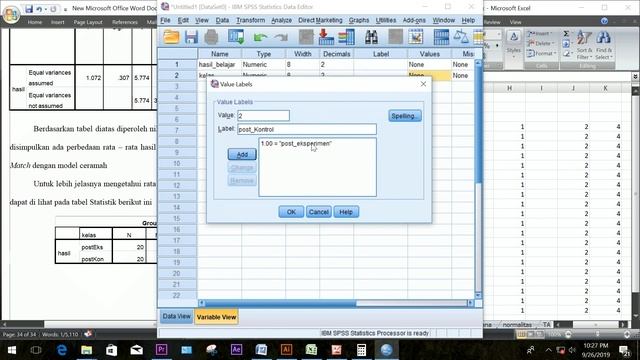Click the Values column header
Viewport: 640px width, 360px height.
(x=429, y=54)
